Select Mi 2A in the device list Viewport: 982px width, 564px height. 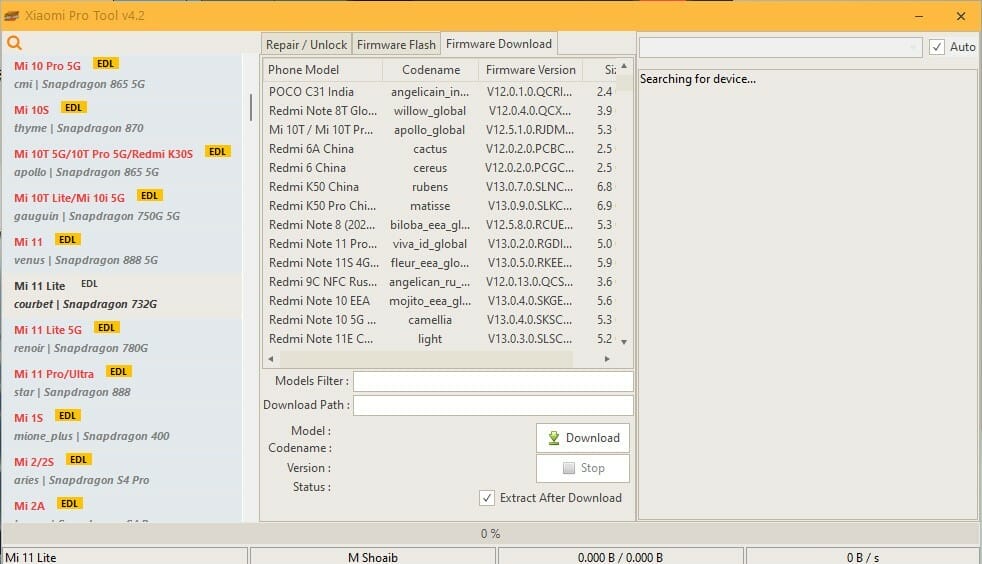pyautogui.click(x=122, y=508)
